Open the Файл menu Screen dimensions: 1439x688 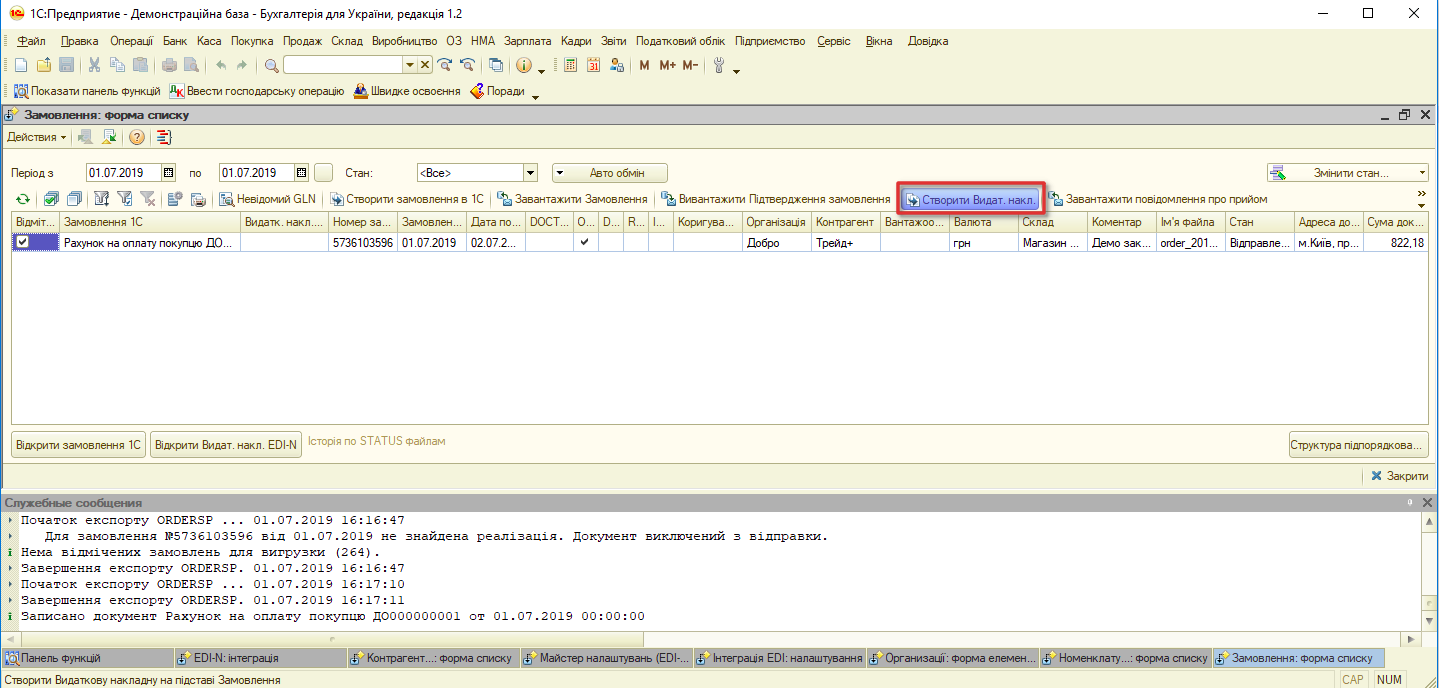click(x=31, y=41)
